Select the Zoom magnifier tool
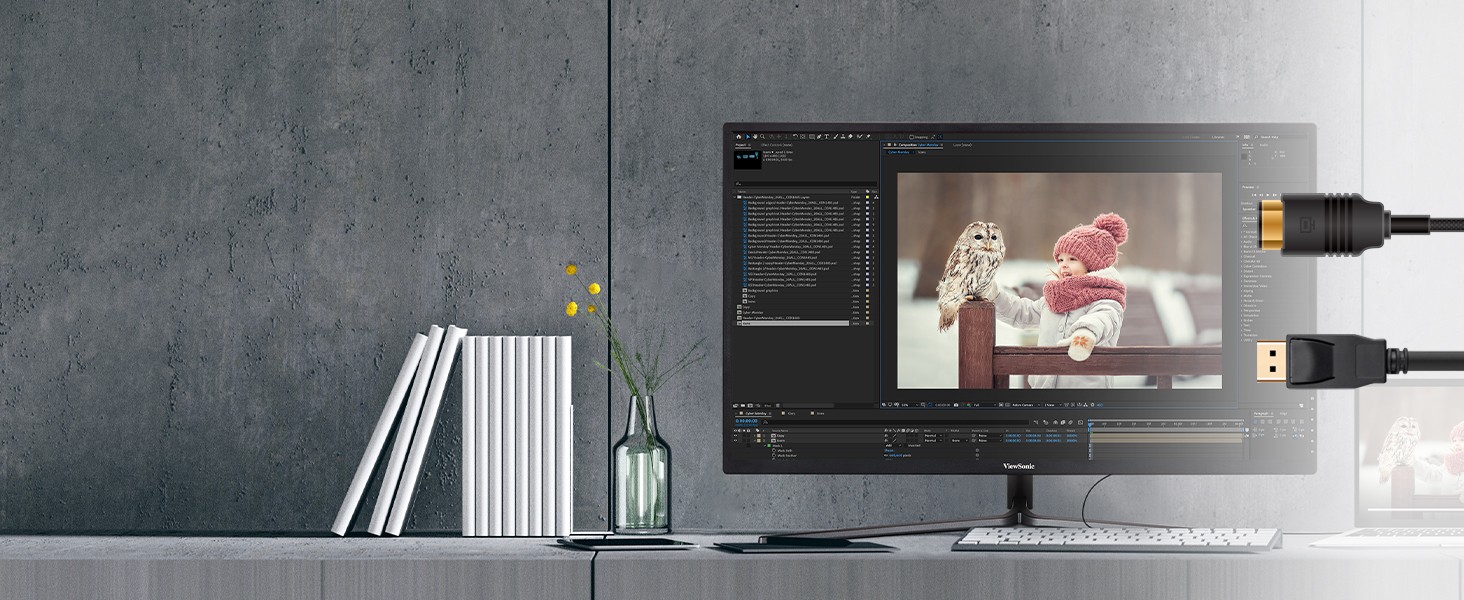 point(762,136)
